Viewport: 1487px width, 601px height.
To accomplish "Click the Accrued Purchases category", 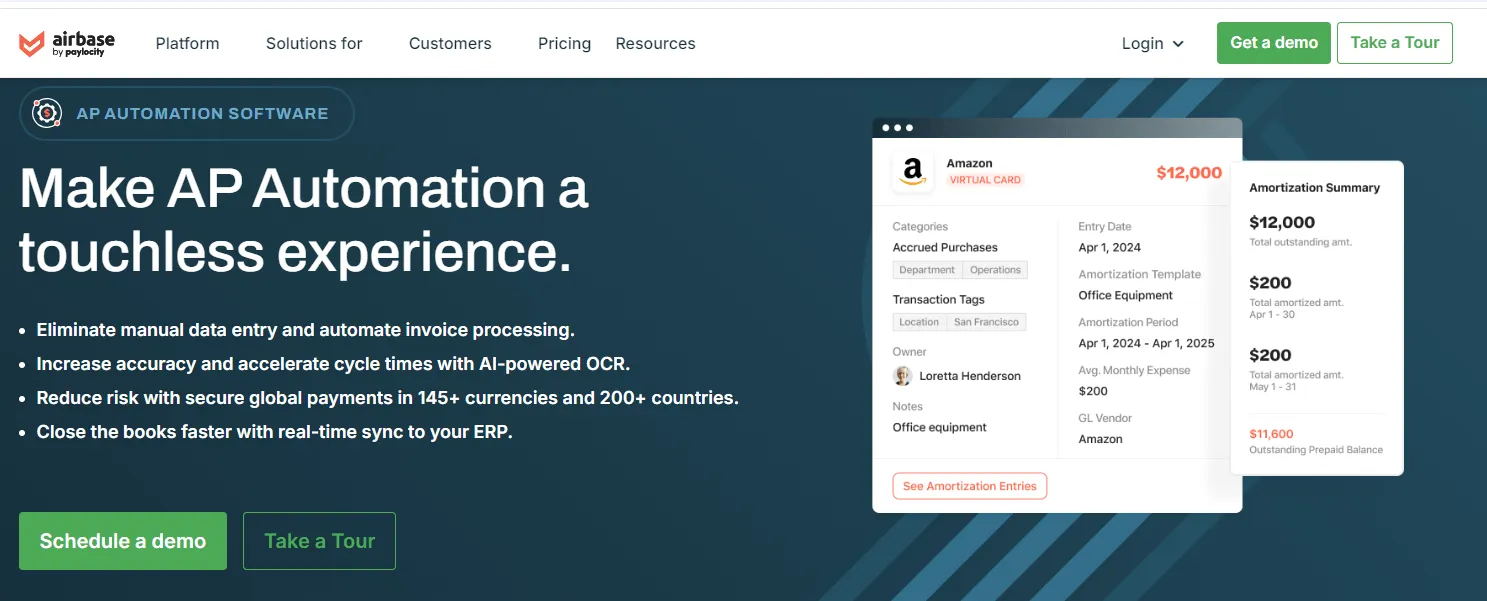I will point(945,247).
